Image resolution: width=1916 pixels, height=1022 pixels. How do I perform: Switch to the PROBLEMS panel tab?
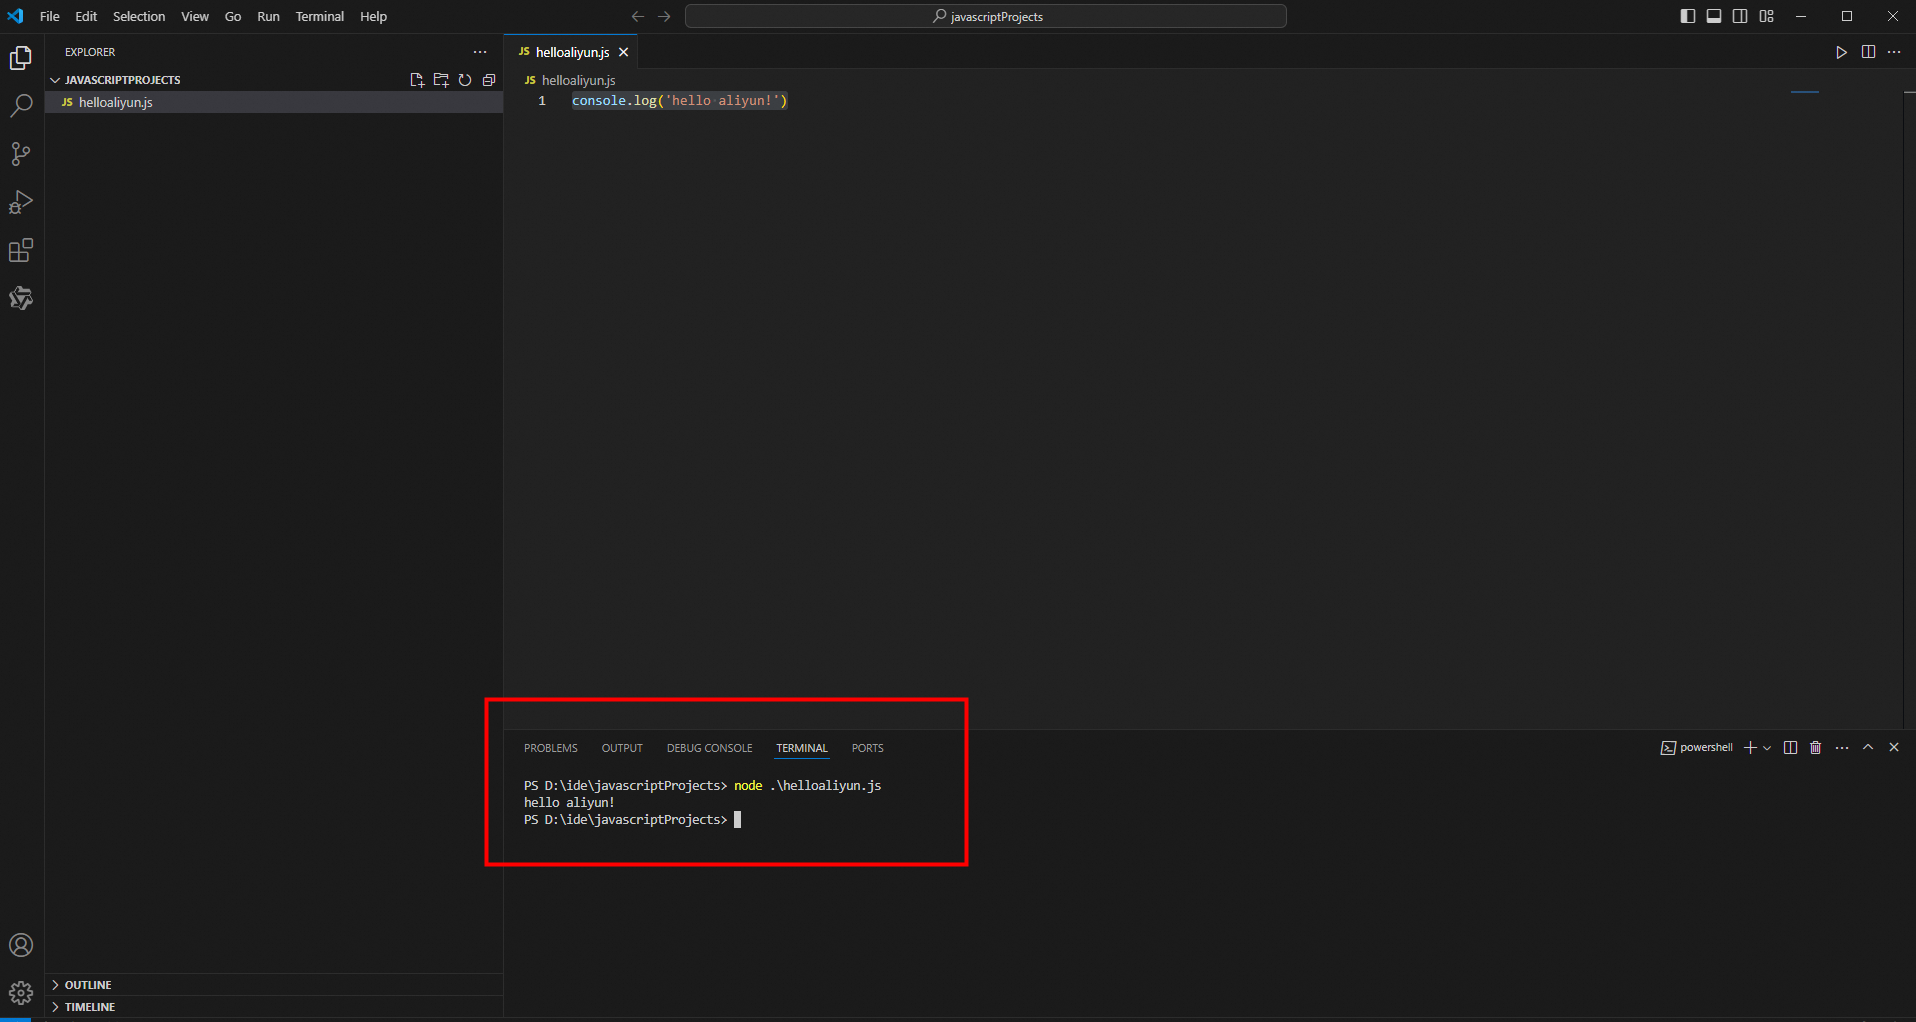[550, 748]
